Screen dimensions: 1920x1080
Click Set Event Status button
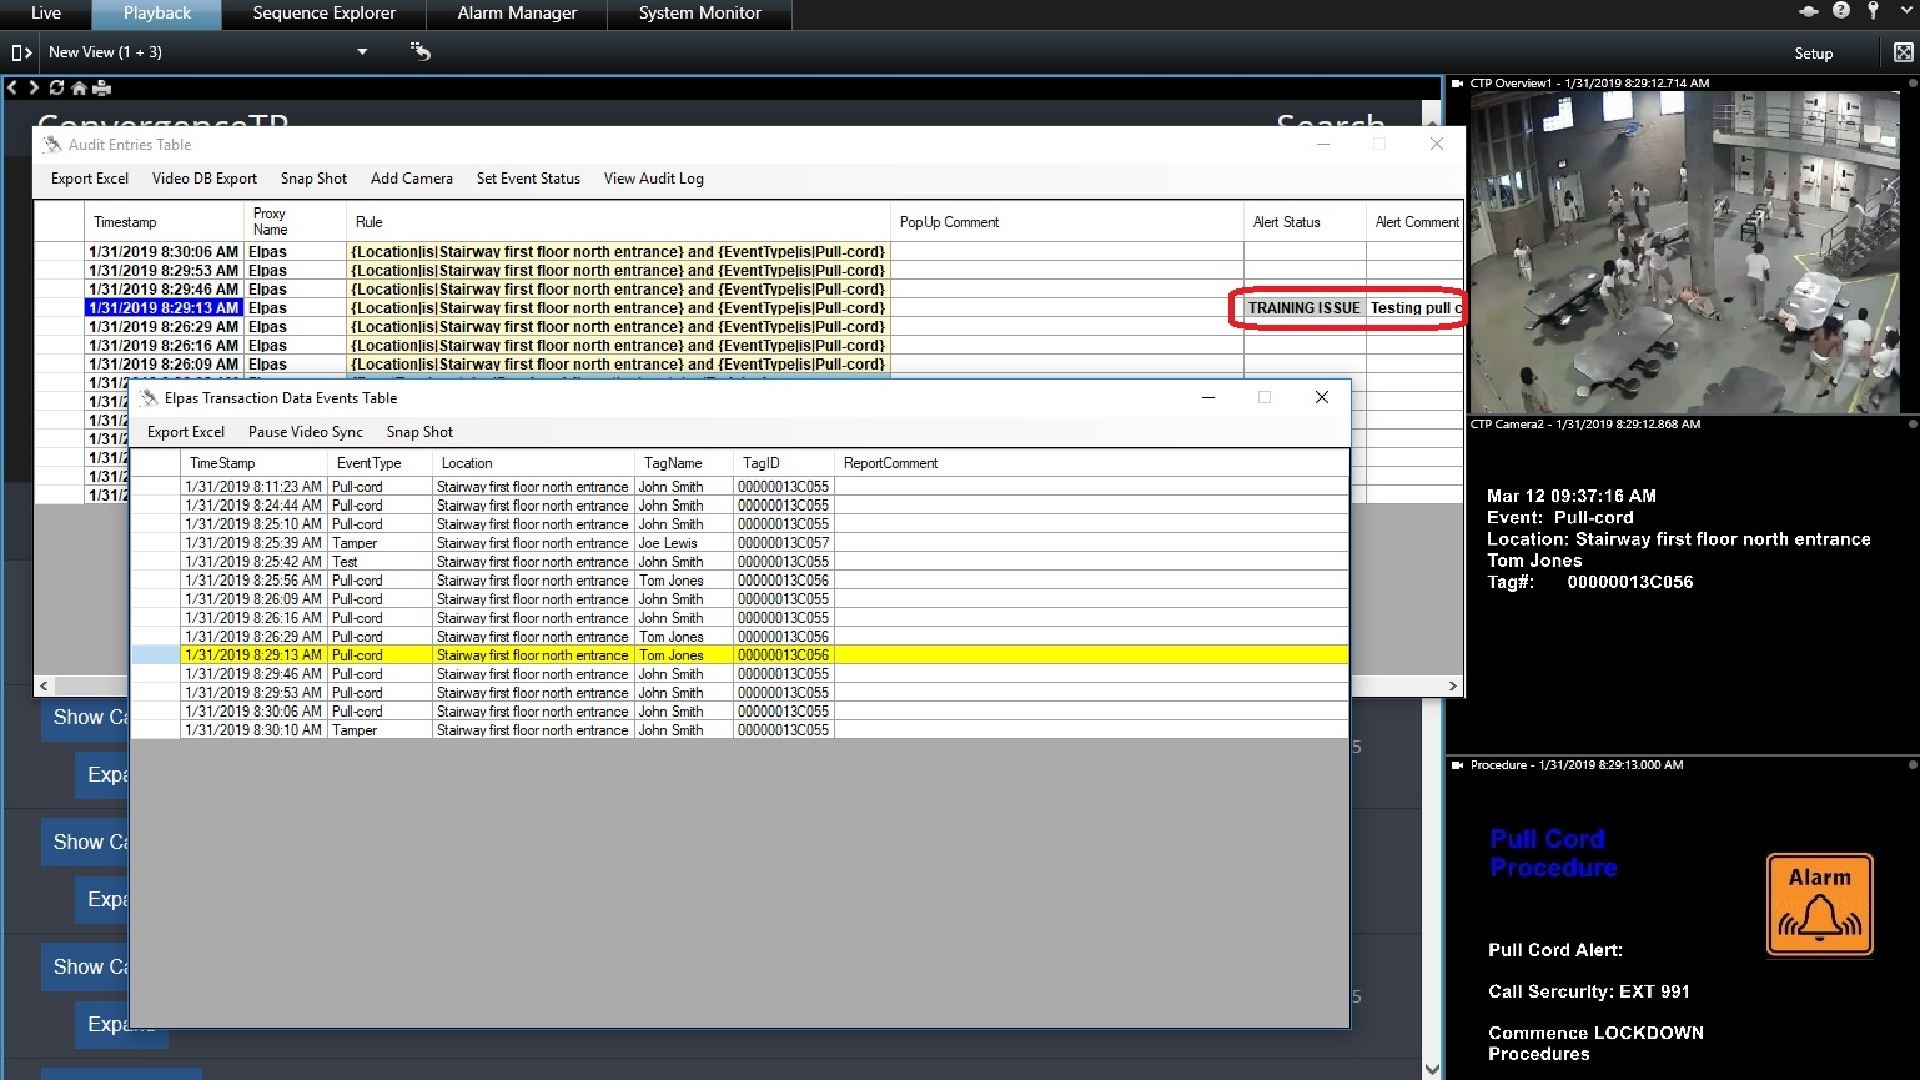coord(528,179)
